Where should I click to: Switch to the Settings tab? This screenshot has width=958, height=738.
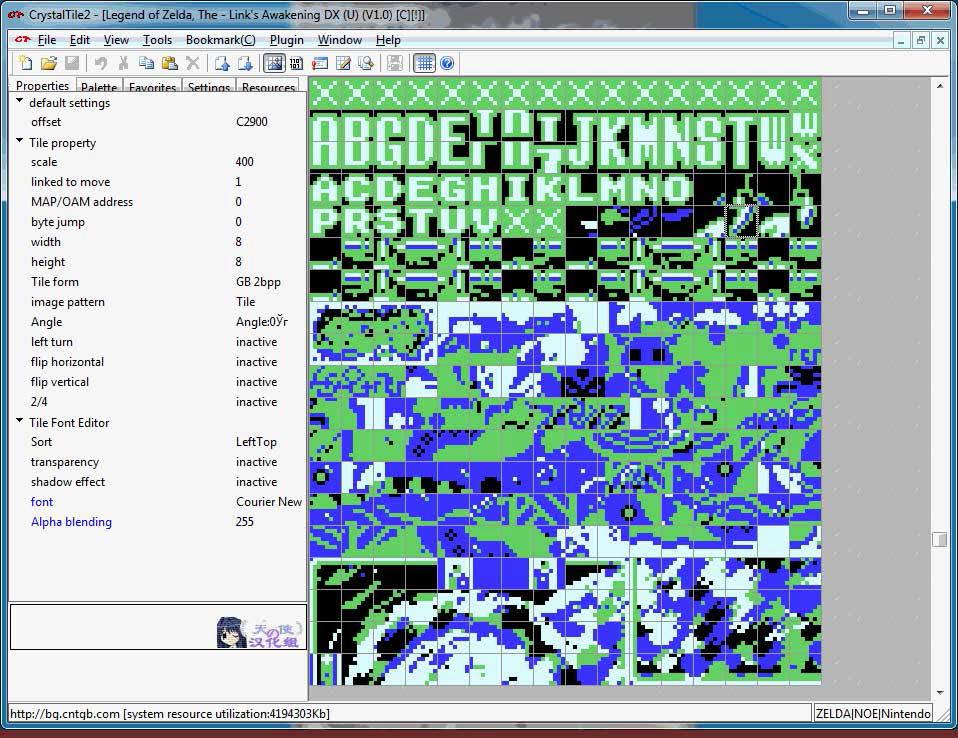click(x=208, y=87)
